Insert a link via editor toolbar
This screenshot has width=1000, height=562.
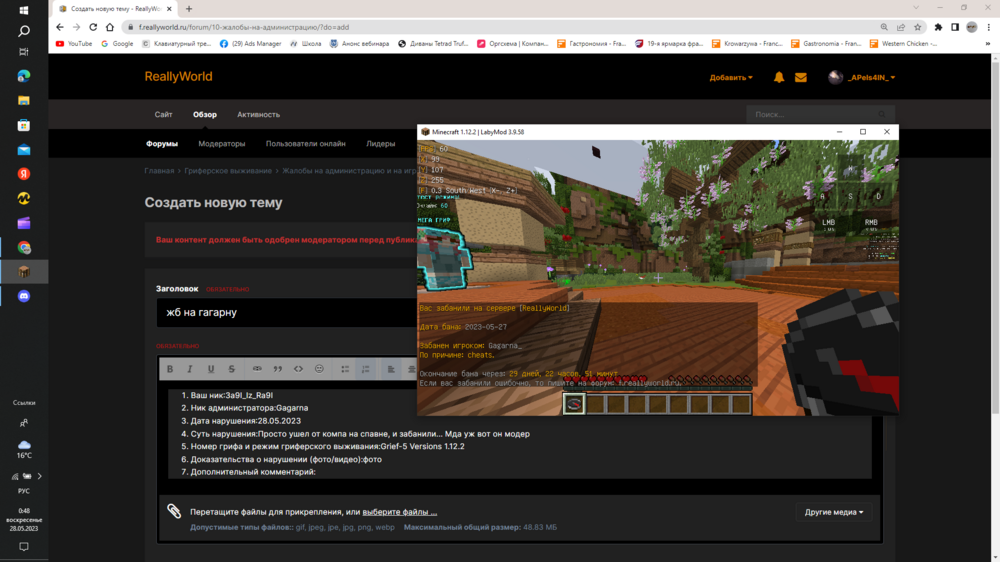(257, 369)
